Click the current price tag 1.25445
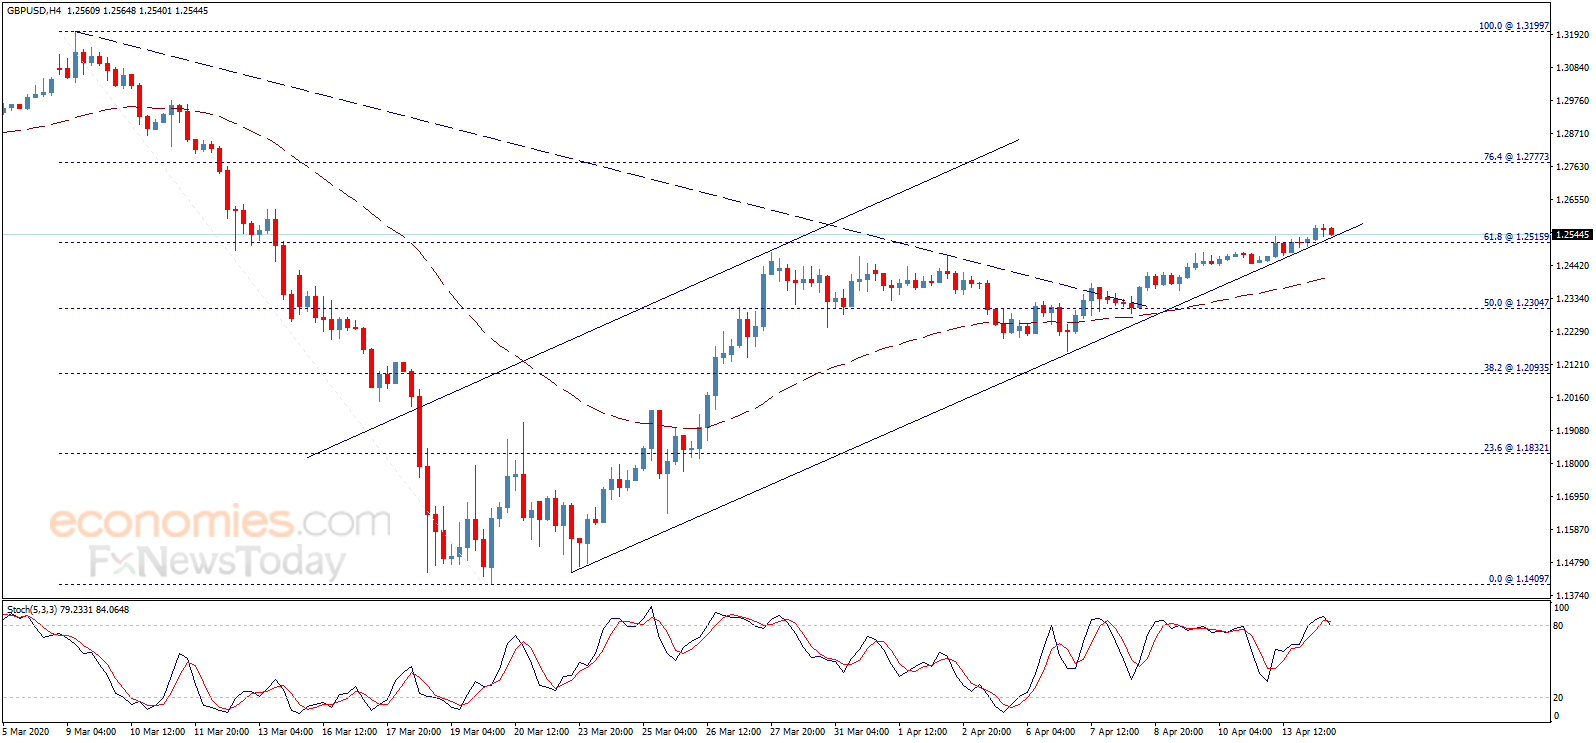Viewport: 1596px width, 743px height. [x=1573, y=235]
